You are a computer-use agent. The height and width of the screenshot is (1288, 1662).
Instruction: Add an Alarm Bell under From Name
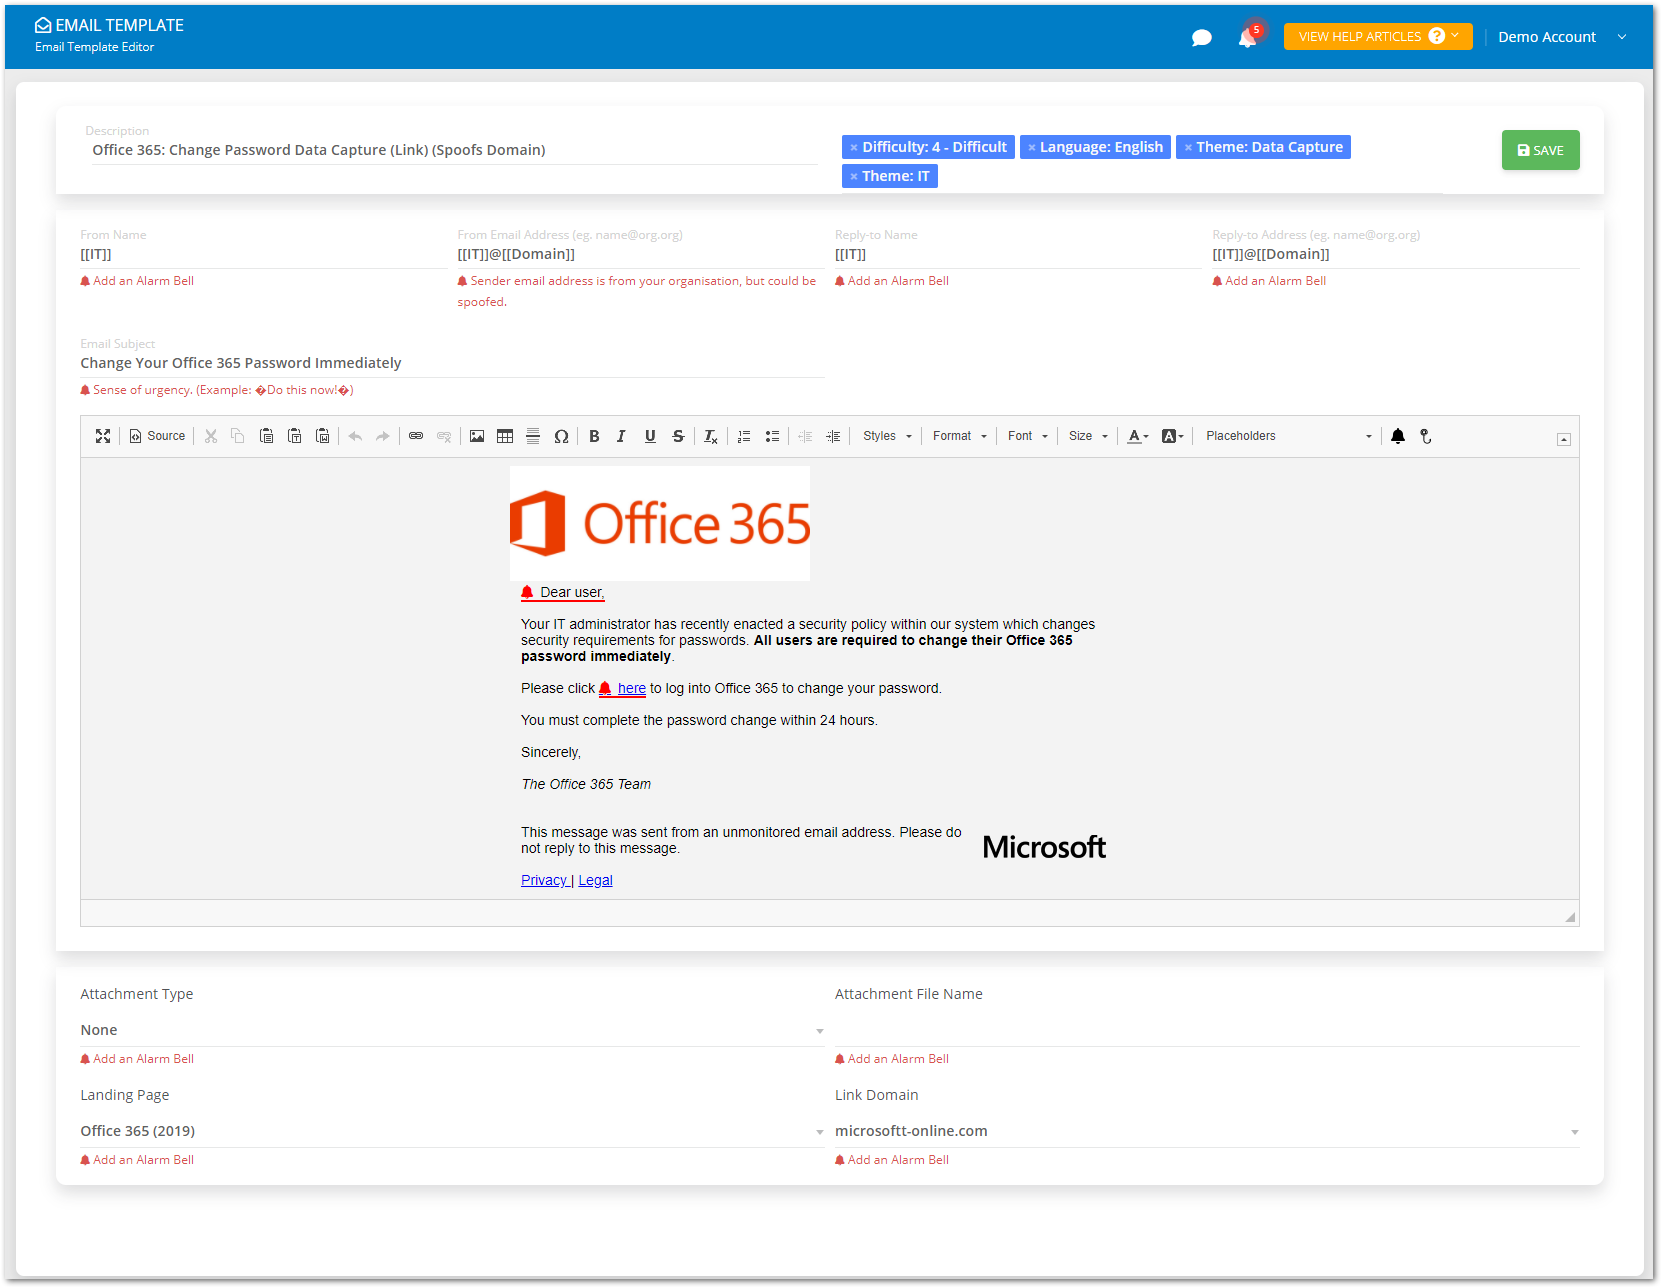(137, 281)
